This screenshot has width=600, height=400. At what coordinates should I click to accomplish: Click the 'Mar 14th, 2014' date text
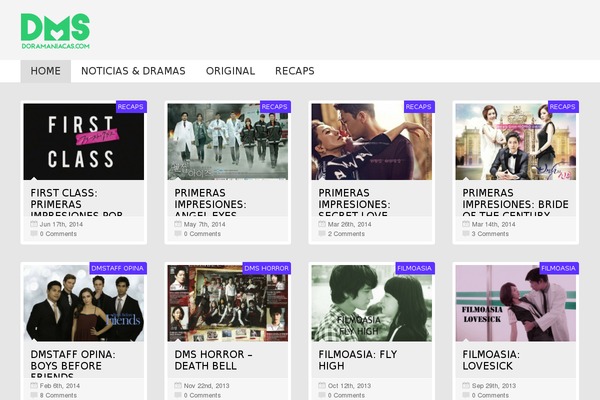click(493, 224)
